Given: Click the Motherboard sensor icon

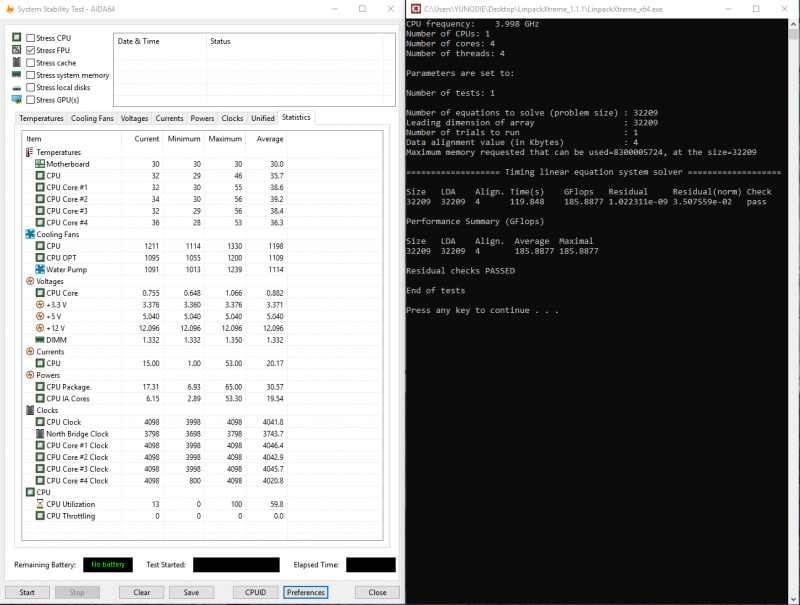Looking at the screenshot, I should [40, 164].
